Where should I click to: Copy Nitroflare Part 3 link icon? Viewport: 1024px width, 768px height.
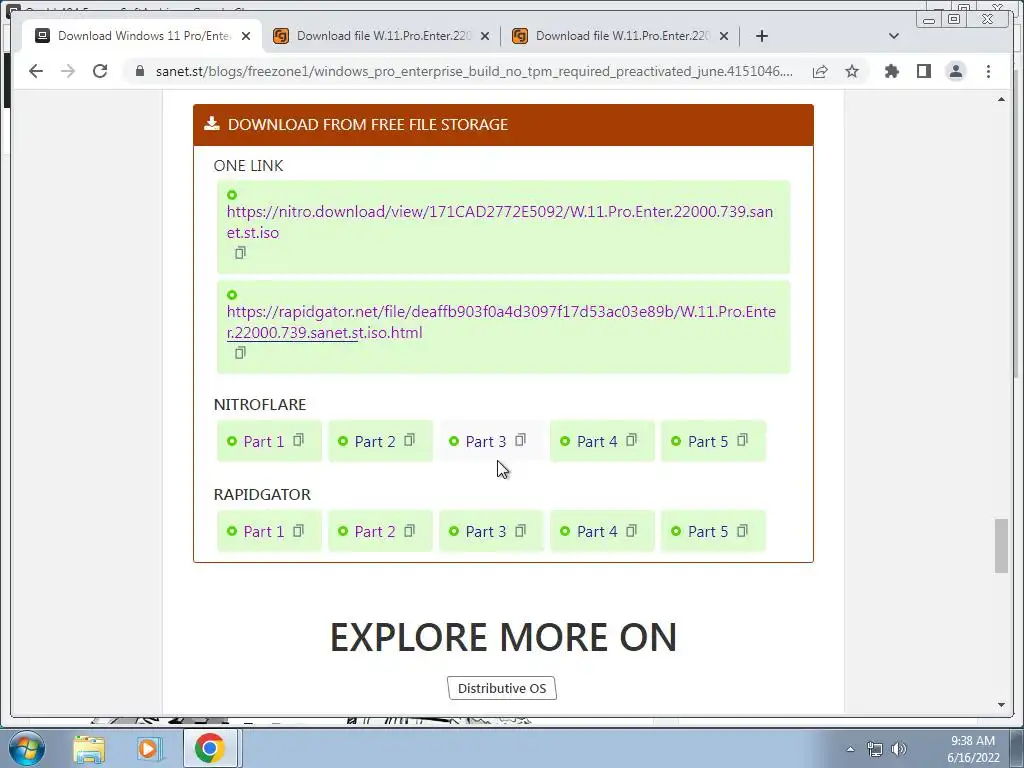pyautogui.click(x=520, y=440)
